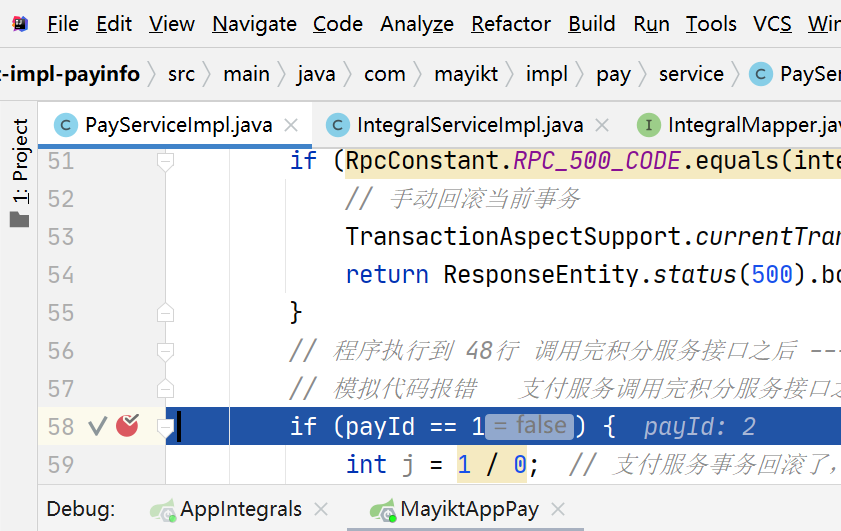
Task: Select the com breadcrumb
Action: point(385,74)
